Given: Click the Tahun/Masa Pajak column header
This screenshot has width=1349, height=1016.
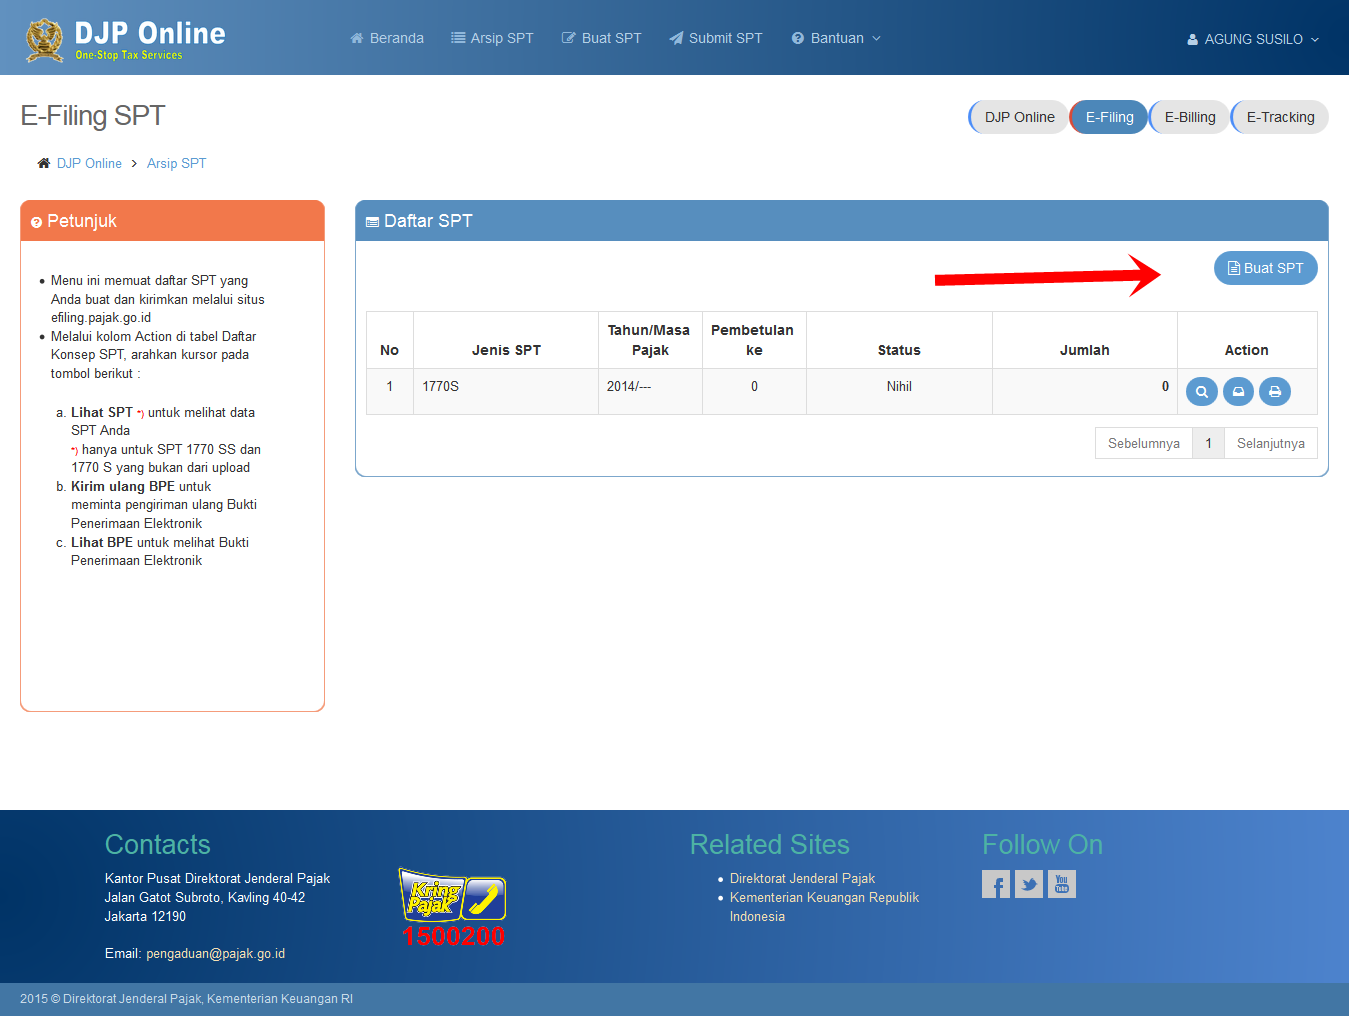Looking at the screenshot, I should pyautogui.click(x=650, y=340).
